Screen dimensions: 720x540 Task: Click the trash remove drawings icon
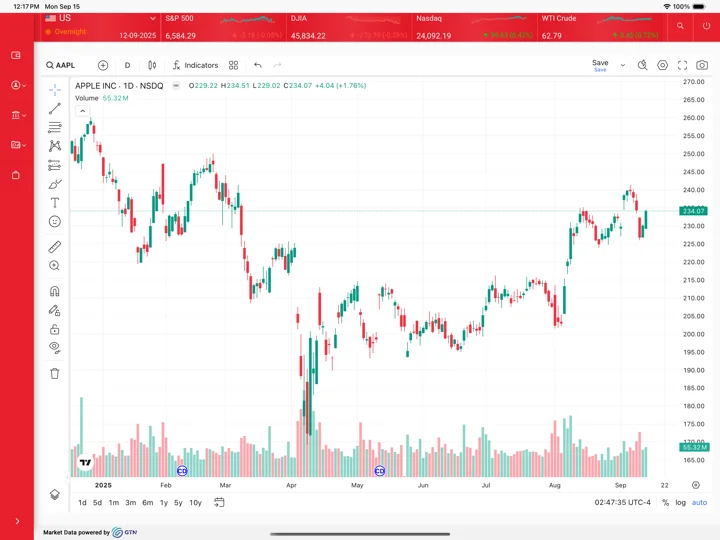pyautogui.click(x=55, y=373)
